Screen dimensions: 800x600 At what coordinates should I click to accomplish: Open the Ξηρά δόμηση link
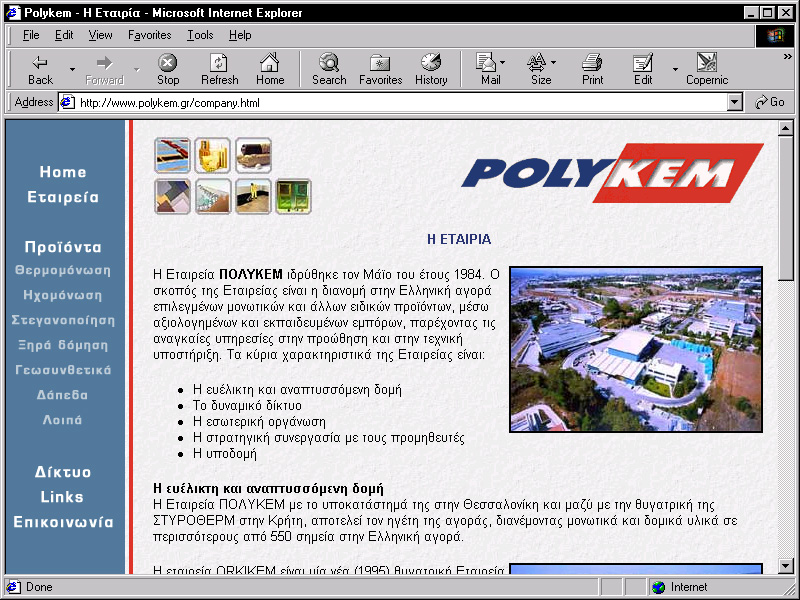(63, 345)
